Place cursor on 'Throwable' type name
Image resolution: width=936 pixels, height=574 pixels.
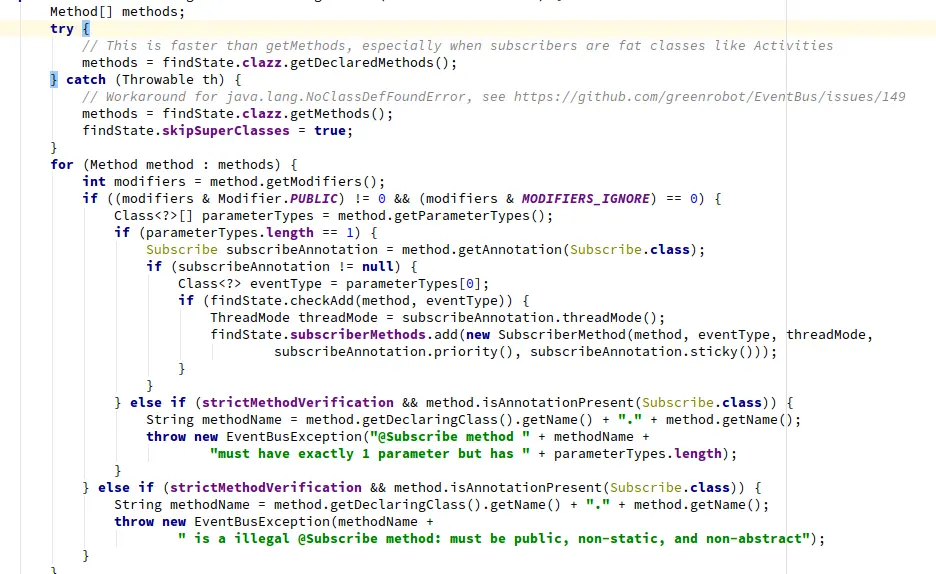coord(158,79)
